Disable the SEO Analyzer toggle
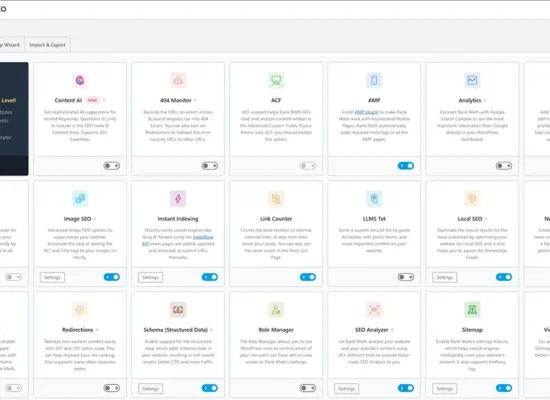This screenshot has height=400, width=550. [x=406, y=388]
